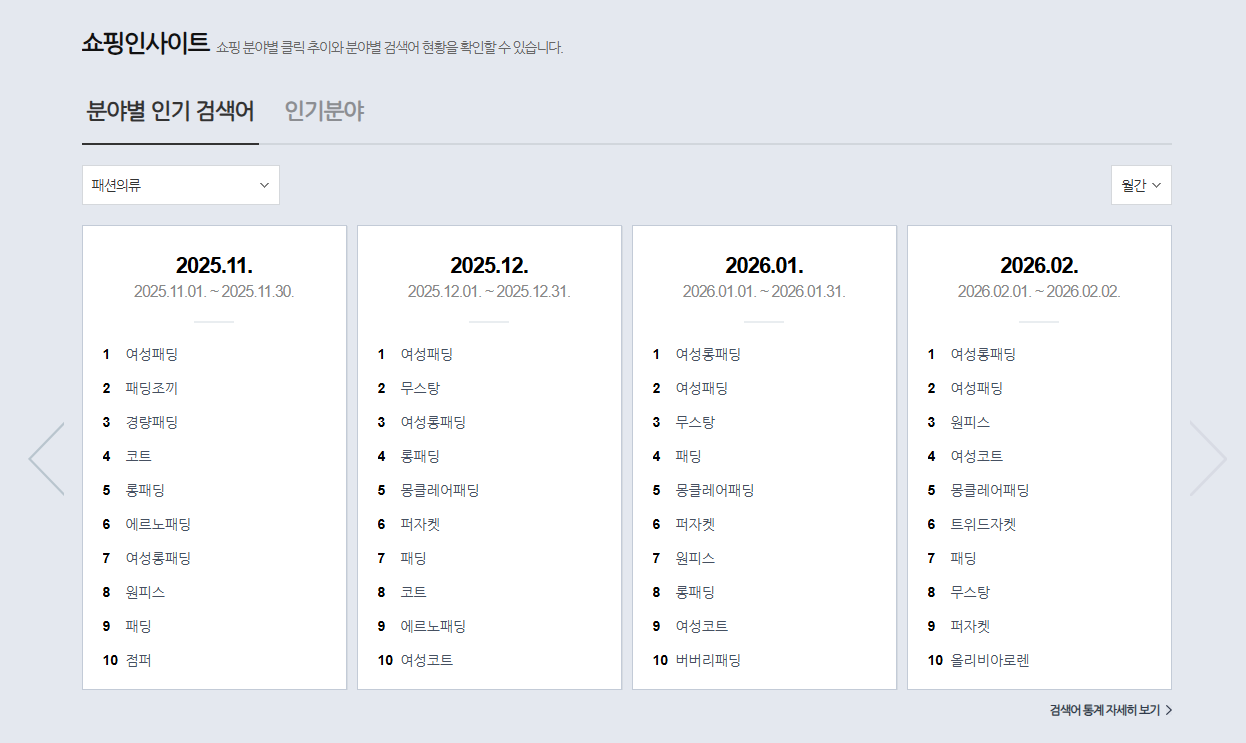This screenshot has height=743, width=1246.
Task: Switch to the 인기분야 tab
Action: (x=324, y=111)
